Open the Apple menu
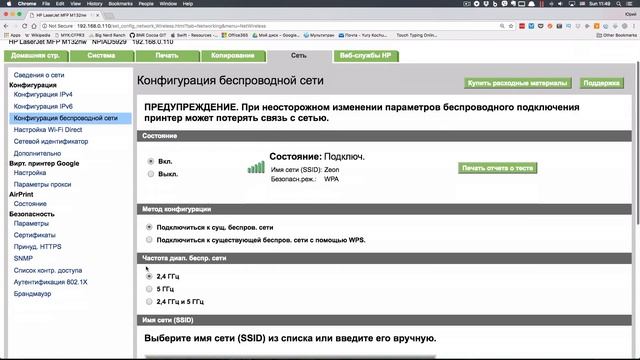 [9, 4]
